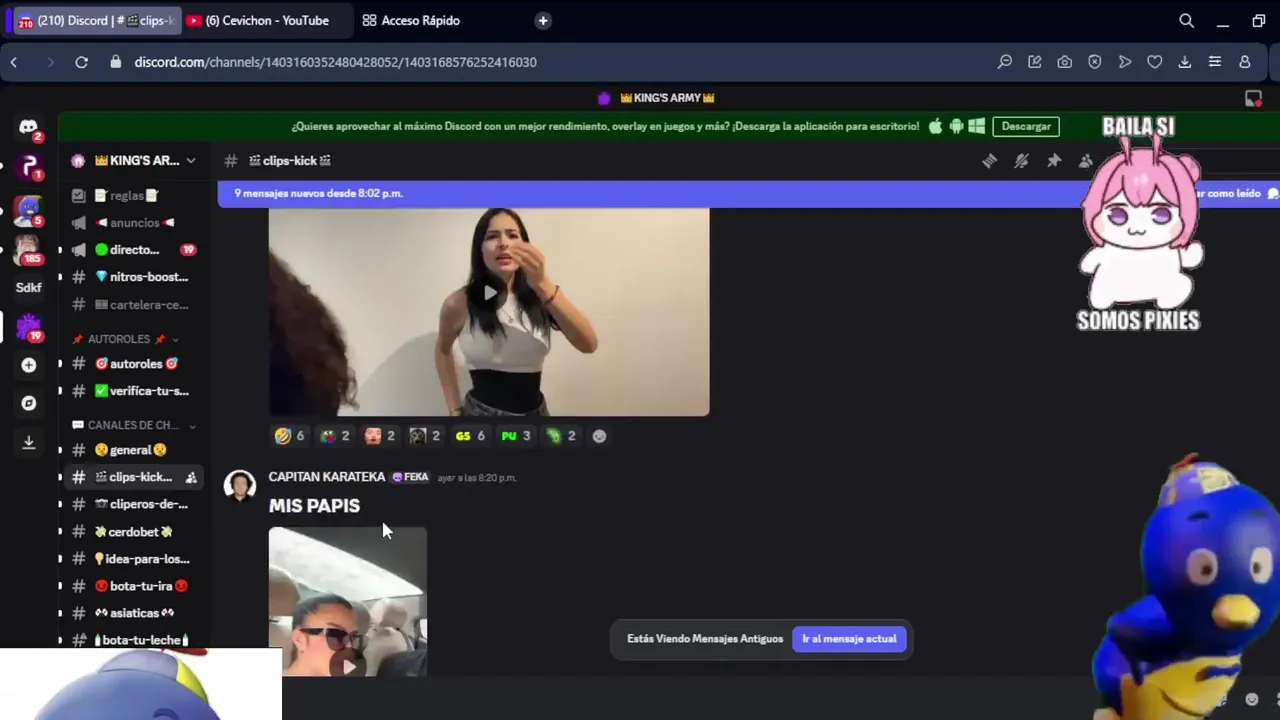Click the Descargar button in green banner
This screenshot has height=720, width=1280.
coord(1026,127)
